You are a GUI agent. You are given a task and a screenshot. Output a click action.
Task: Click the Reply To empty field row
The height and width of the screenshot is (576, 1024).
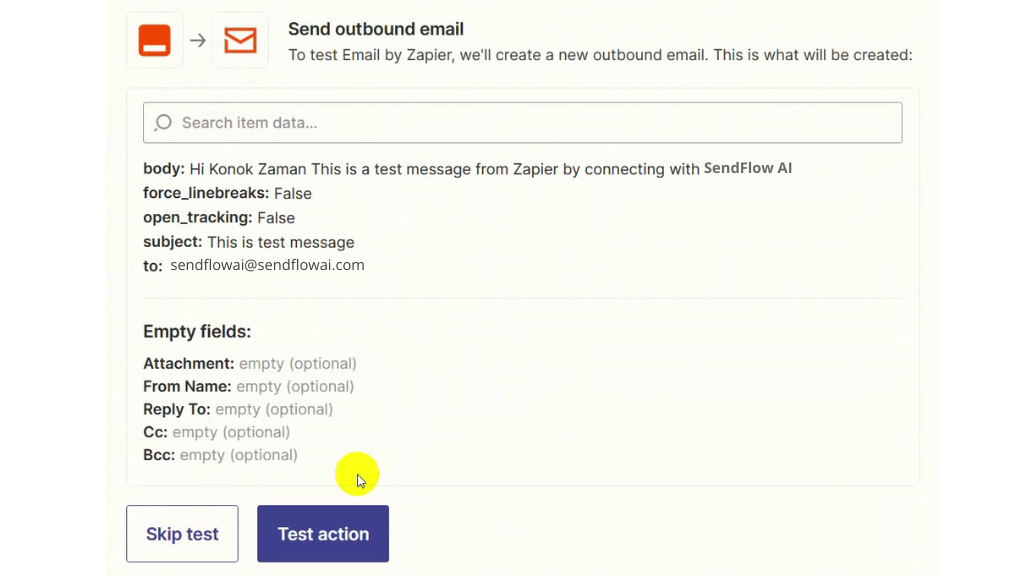point(238,409)
